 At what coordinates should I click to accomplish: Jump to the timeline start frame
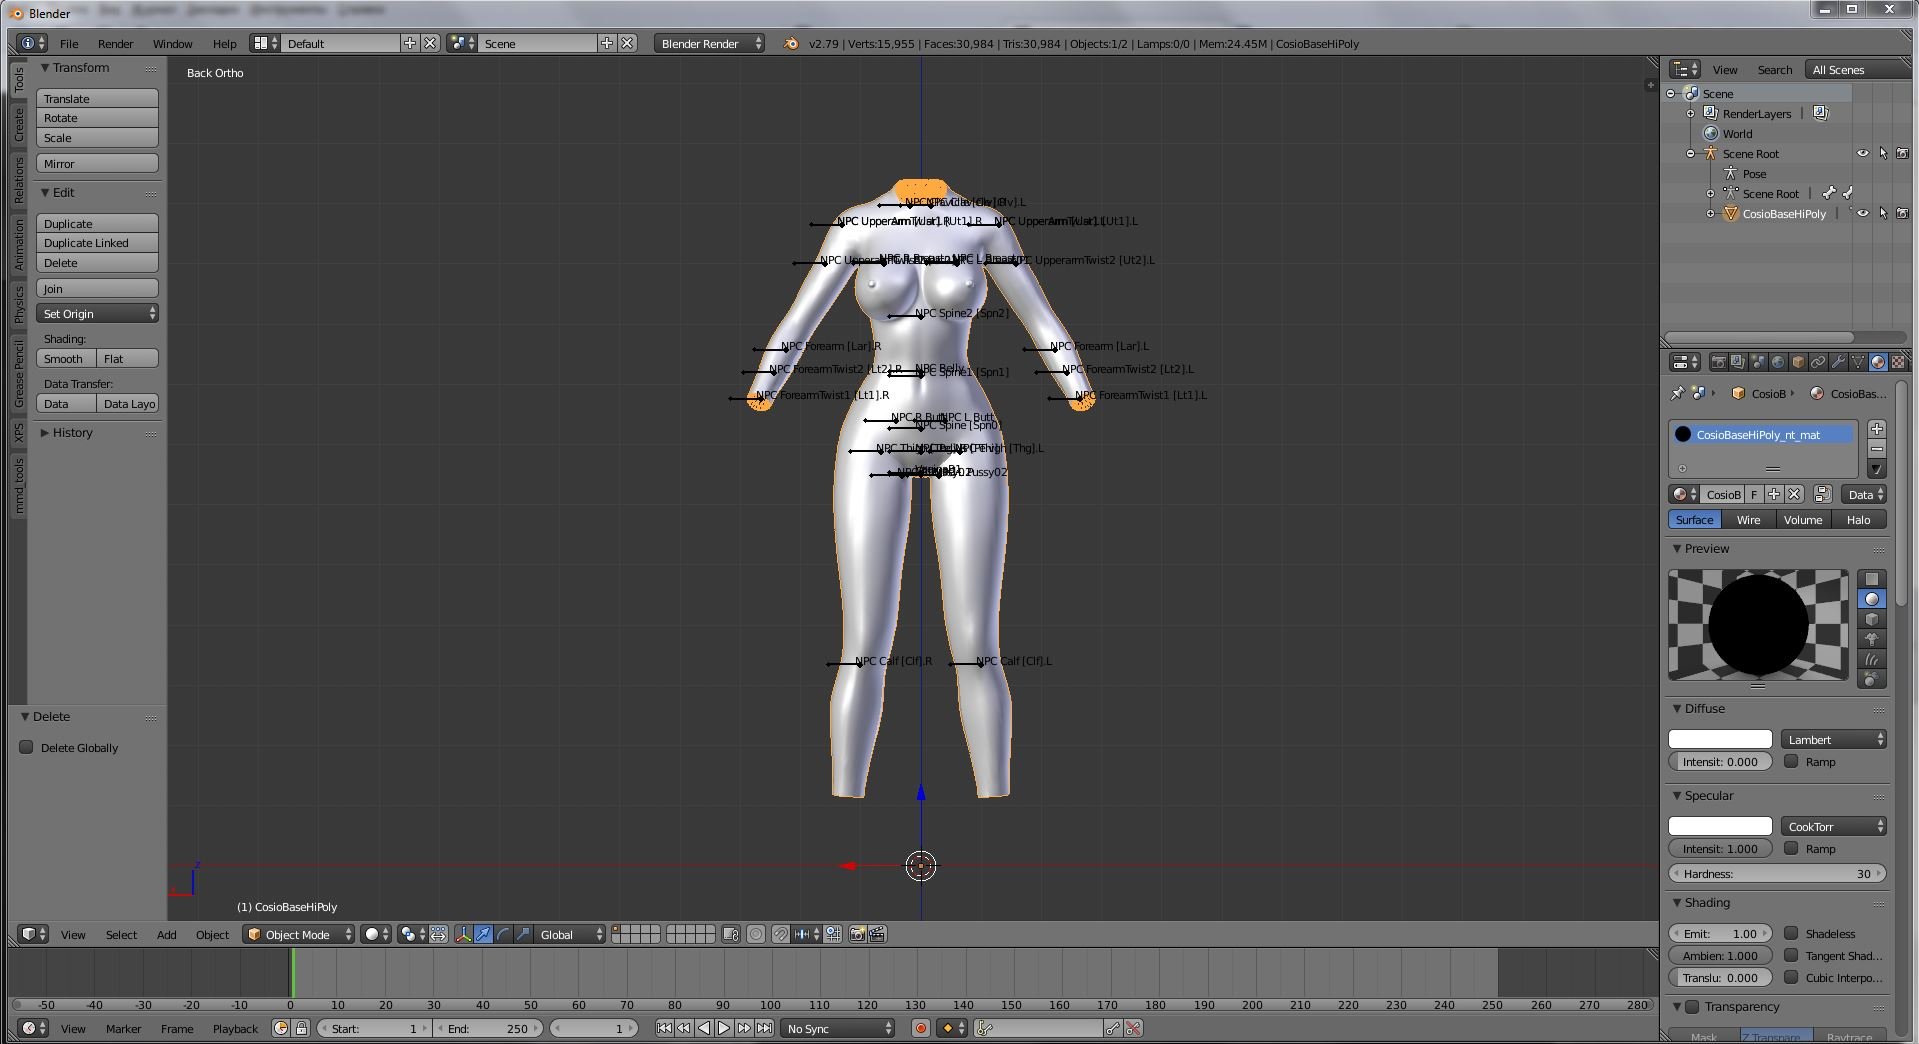[x=664, y=1028]
